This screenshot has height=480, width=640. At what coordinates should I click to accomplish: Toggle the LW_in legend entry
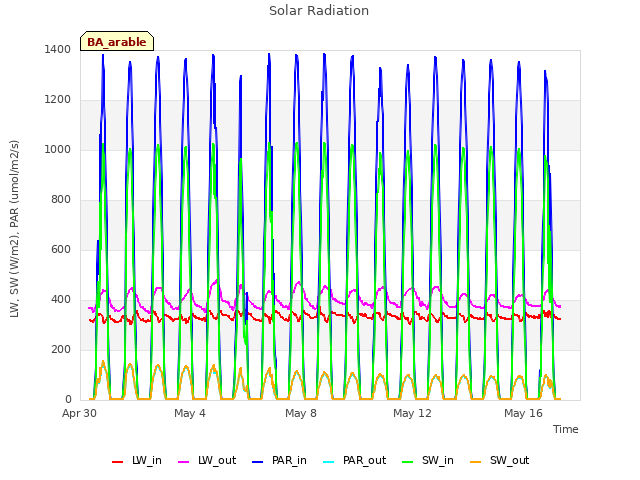point(137,460)
